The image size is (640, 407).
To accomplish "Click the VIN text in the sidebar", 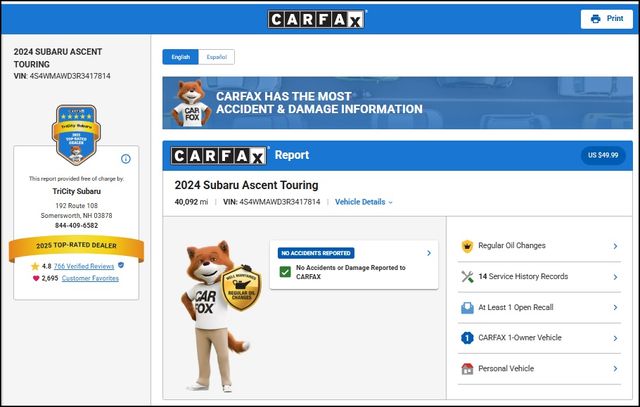I will tap(62, 76).
